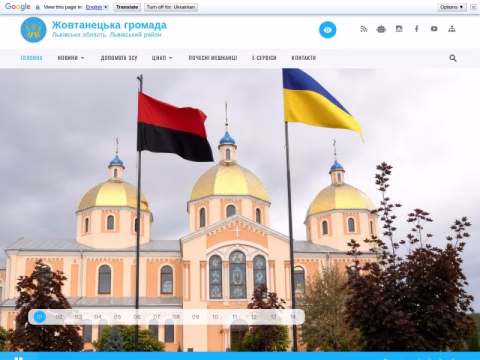Open the sitemap icon
This screenshot has width=480, height=360.
pyautogui.click(x=452, y=29)
